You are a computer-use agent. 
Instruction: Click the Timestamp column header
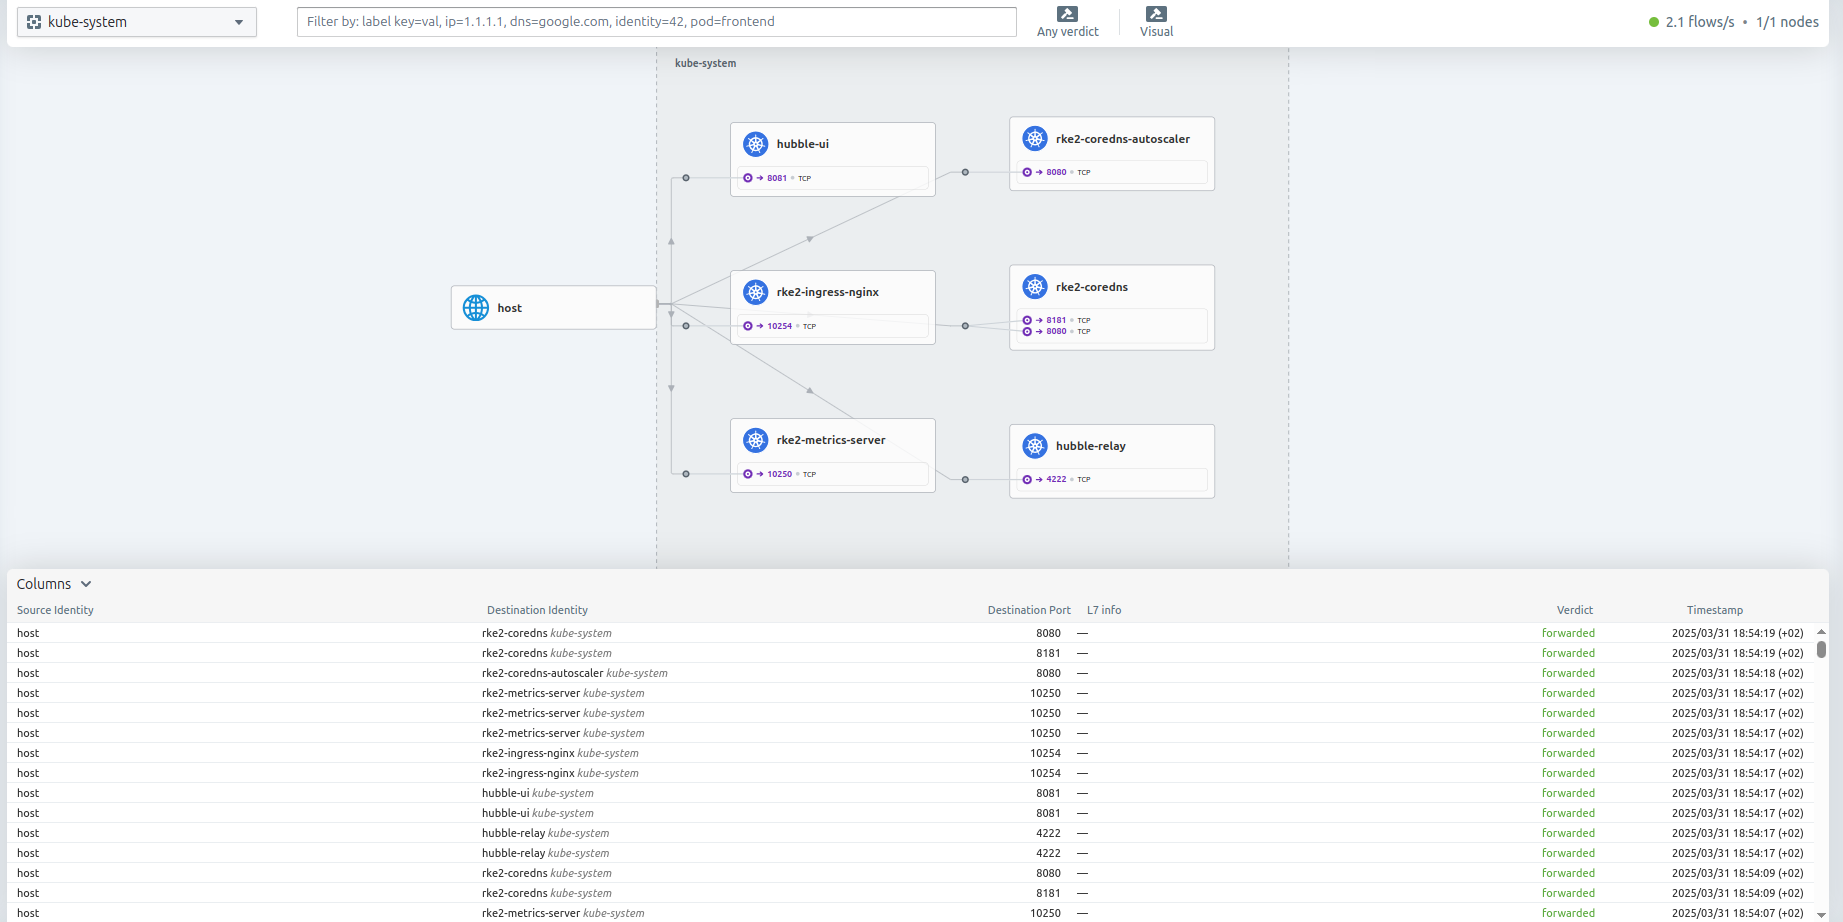click(x=1714, y=610)
